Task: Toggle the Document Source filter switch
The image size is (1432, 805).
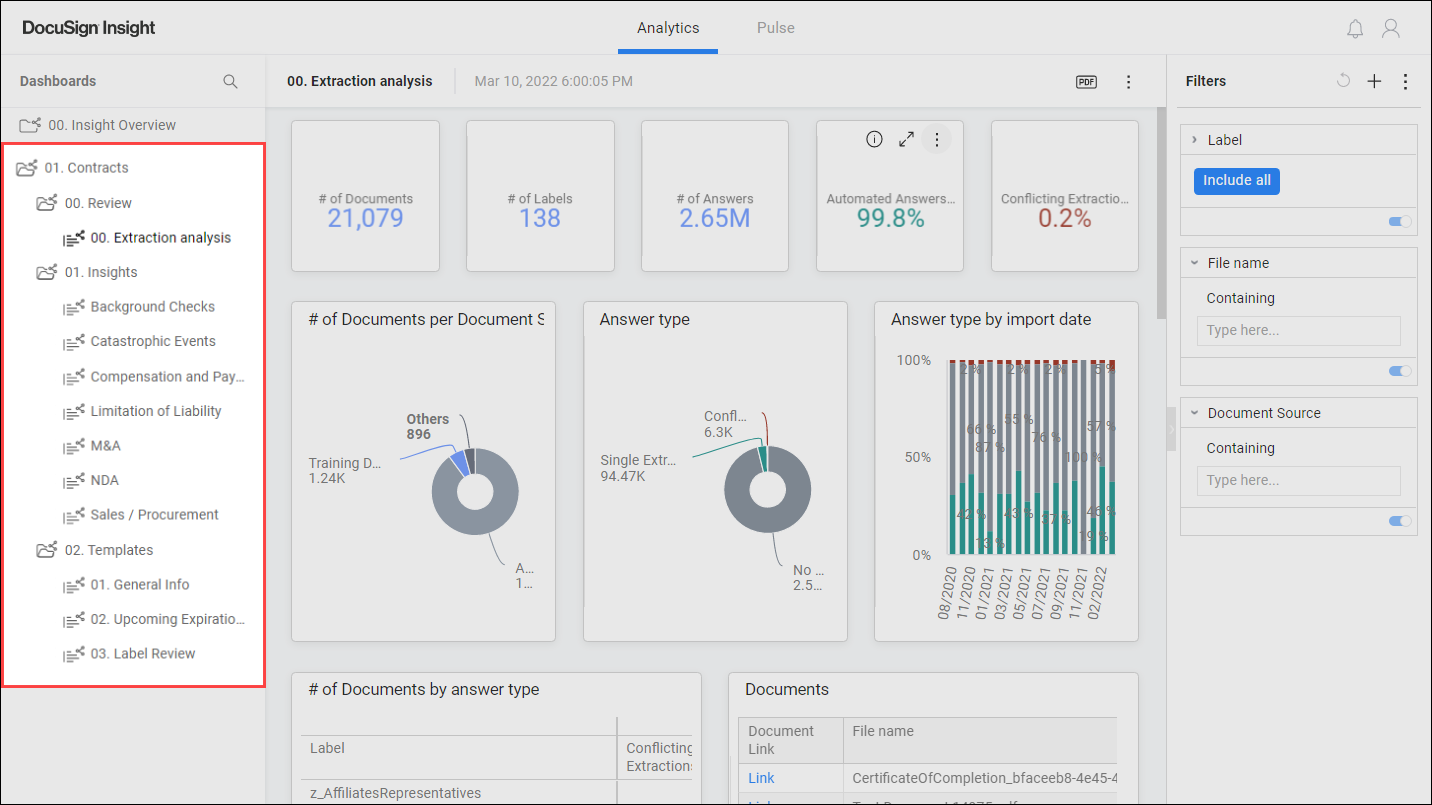Action: 1400,521
